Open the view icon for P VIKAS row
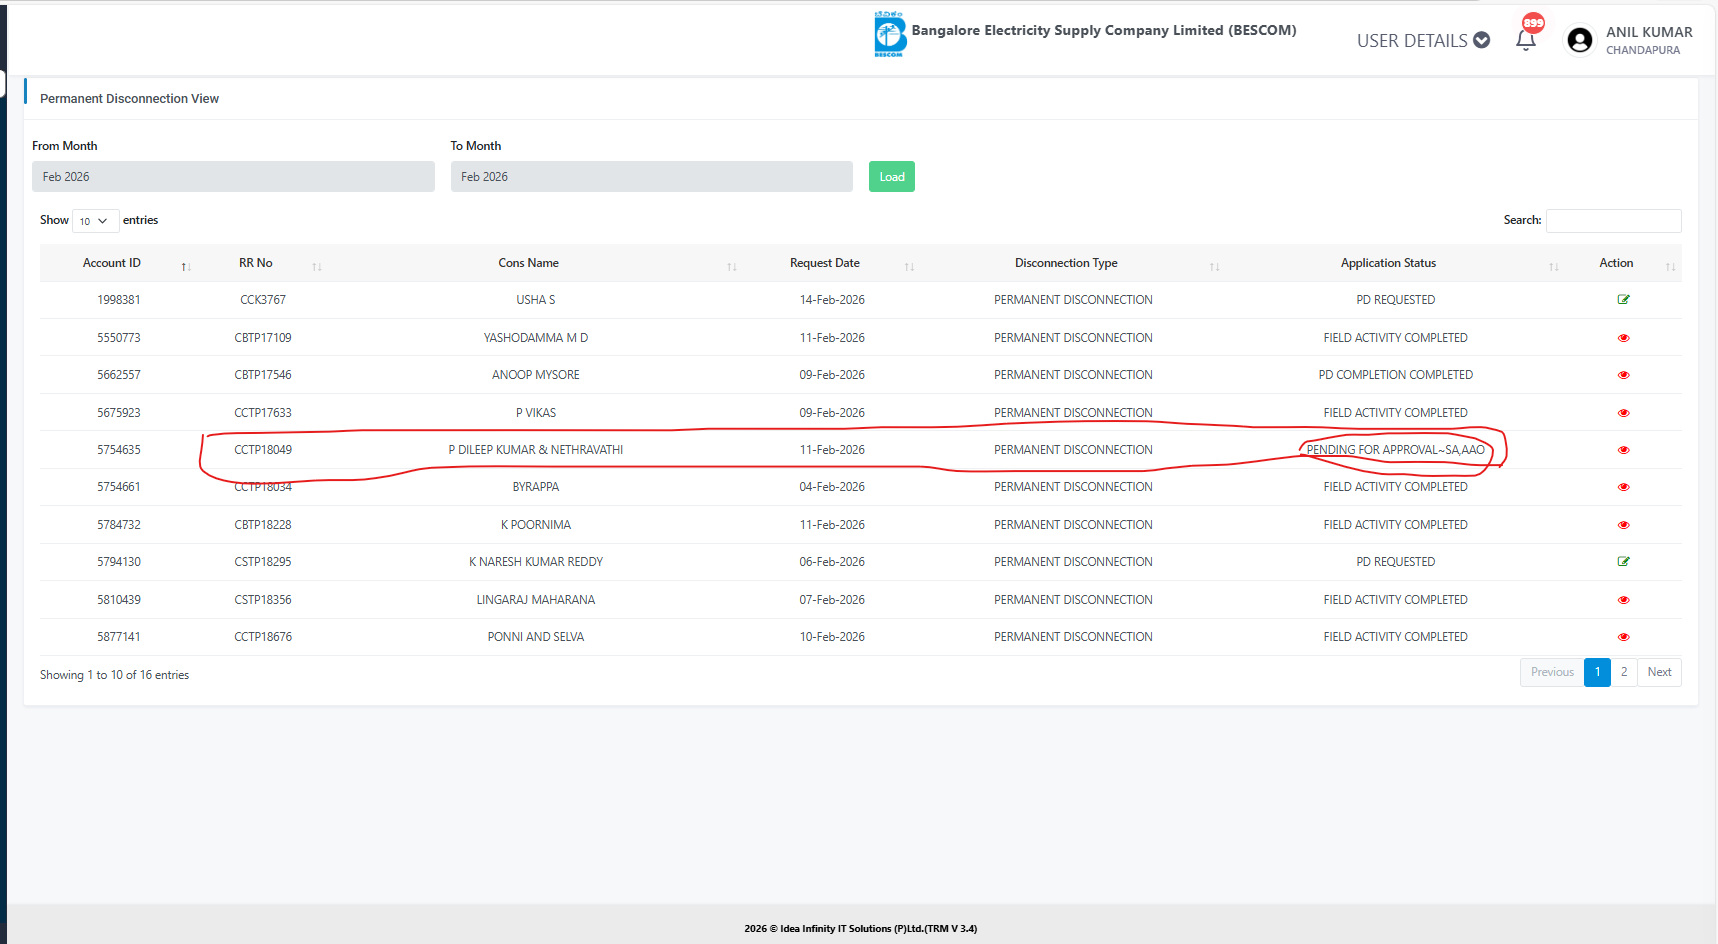 pyautogui.click(x=1623, y=413)
